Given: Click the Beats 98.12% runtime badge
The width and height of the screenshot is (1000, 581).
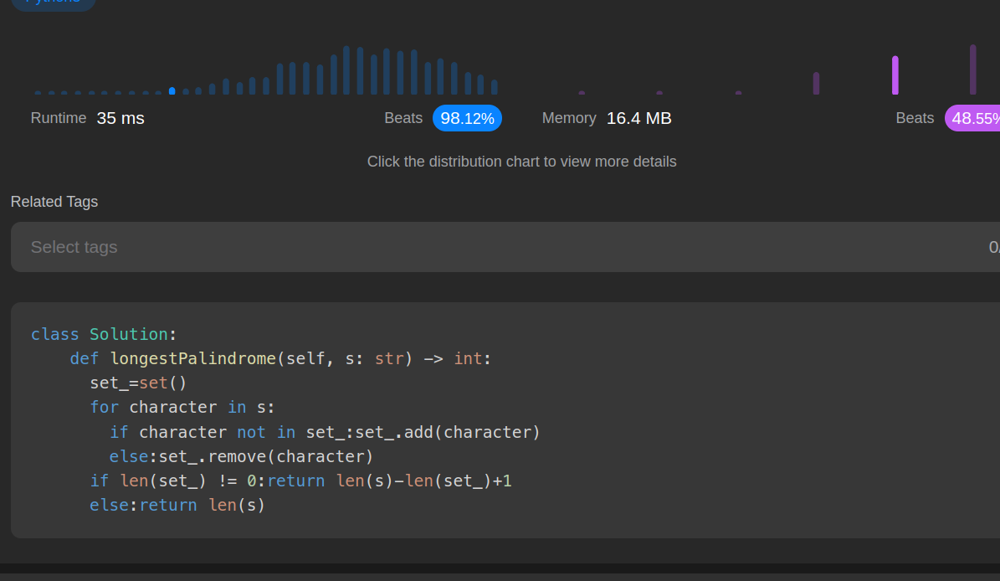Looking at the screenshot, I should click(467, 118).
